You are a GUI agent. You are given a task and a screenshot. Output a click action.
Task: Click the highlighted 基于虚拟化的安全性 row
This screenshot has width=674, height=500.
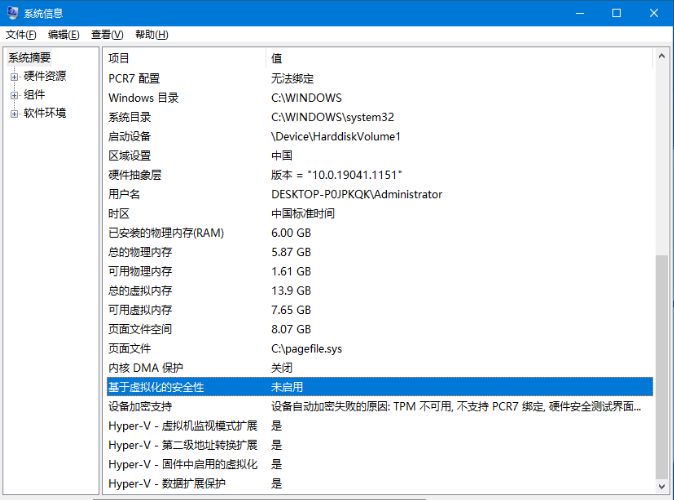[x=380, y=387]
